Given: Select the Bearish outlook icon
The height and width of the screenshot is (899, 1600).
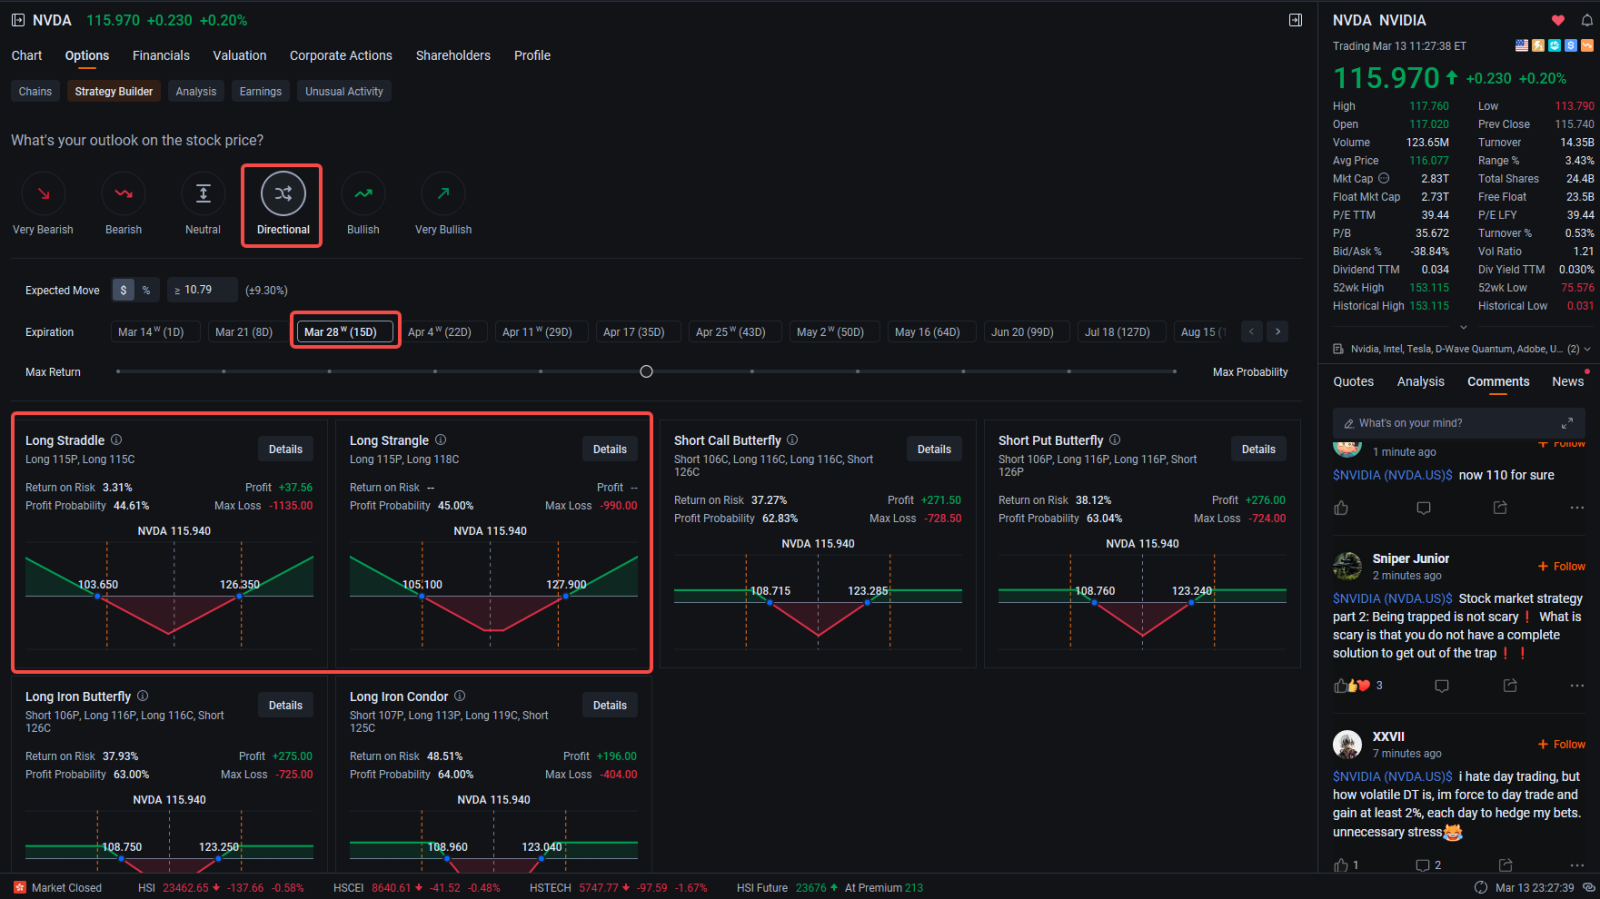Looking at the screenshot, I should click(123, 194).
